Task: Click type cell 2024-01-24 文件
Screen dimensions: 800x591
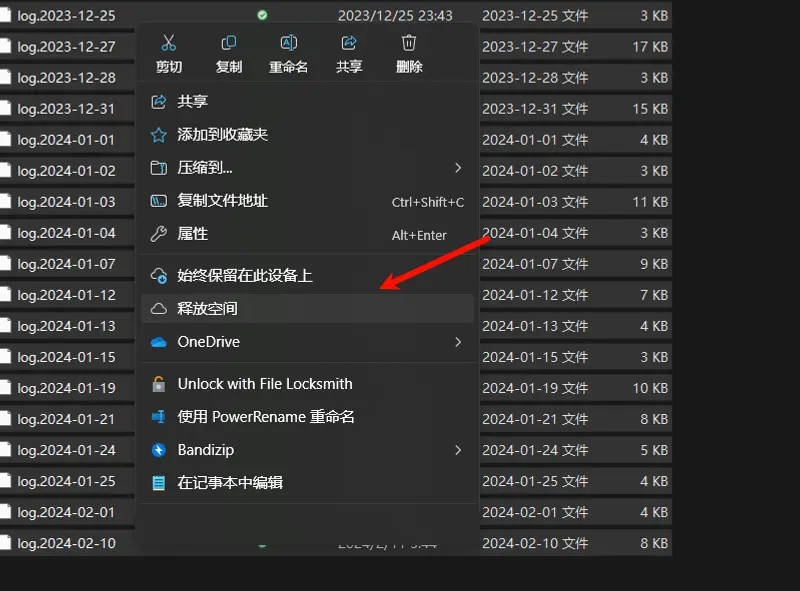Action: 535,450
